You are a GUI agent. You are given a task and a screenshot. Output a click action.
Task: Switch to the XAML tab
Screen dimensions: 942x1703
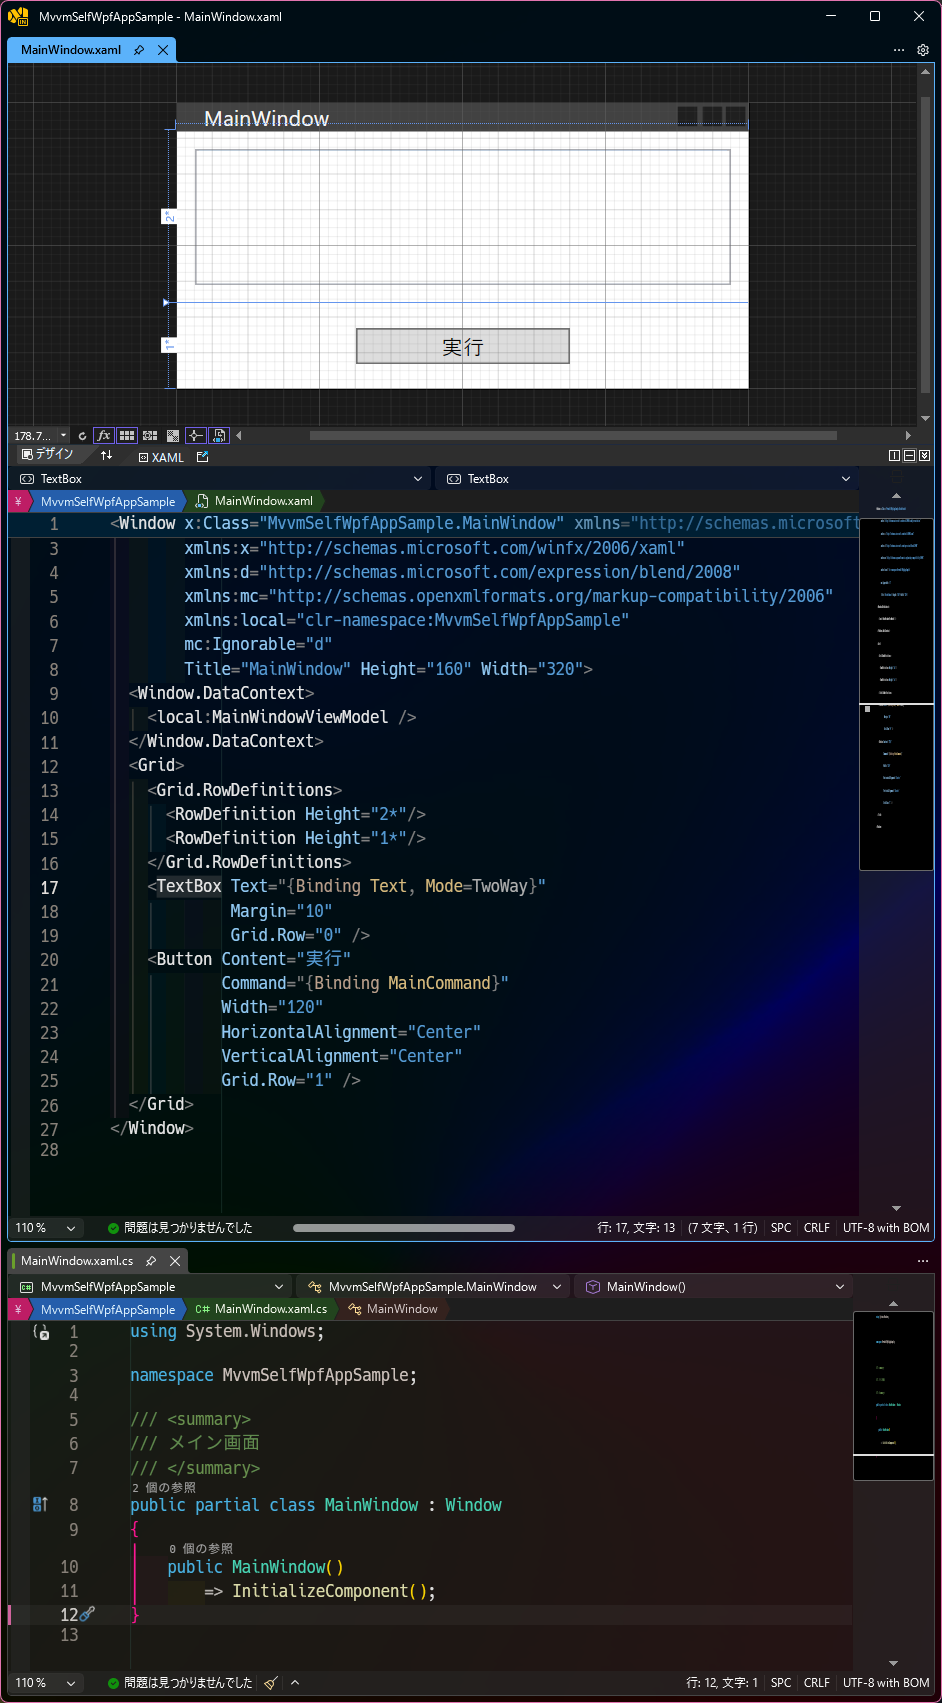pyautogui.click(x=161, y=457)
